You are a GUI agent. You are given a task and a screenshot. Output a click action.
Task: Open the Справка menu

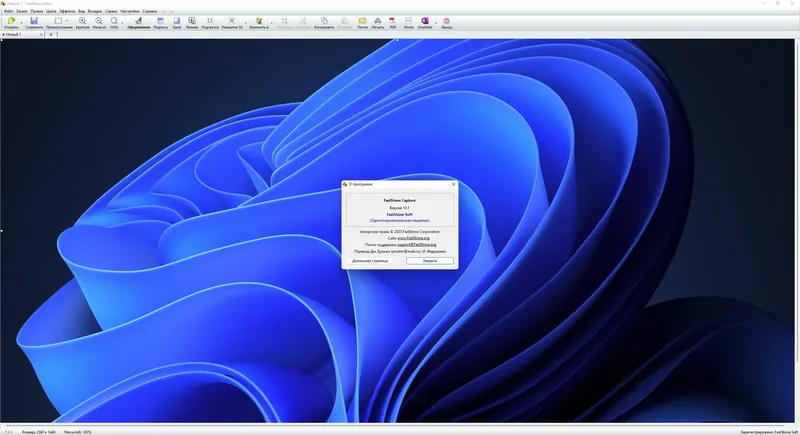(150, 11)
